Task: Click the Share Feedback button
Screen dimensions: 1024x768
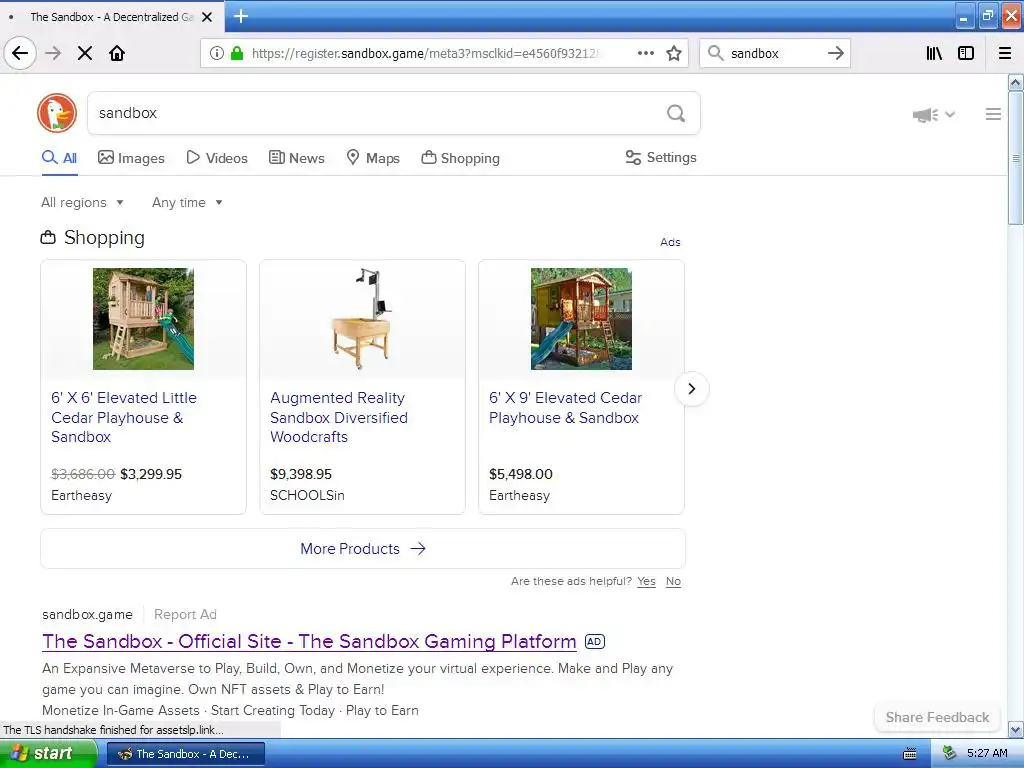Action: pos(937,717)
